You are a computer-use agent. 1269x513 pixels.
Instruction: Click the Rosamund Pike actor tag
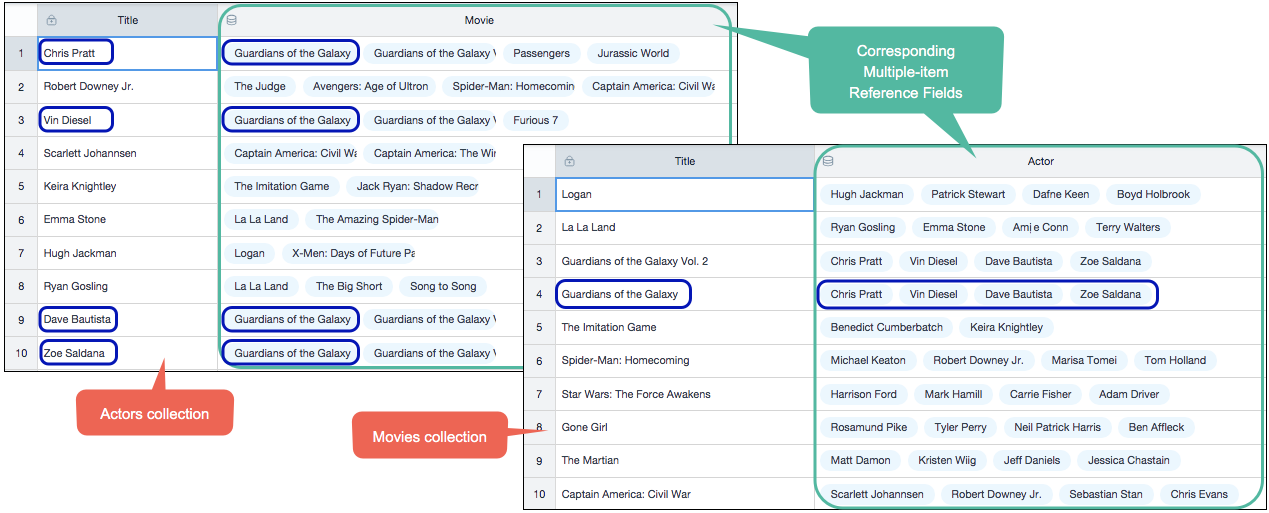coord(869,427)
